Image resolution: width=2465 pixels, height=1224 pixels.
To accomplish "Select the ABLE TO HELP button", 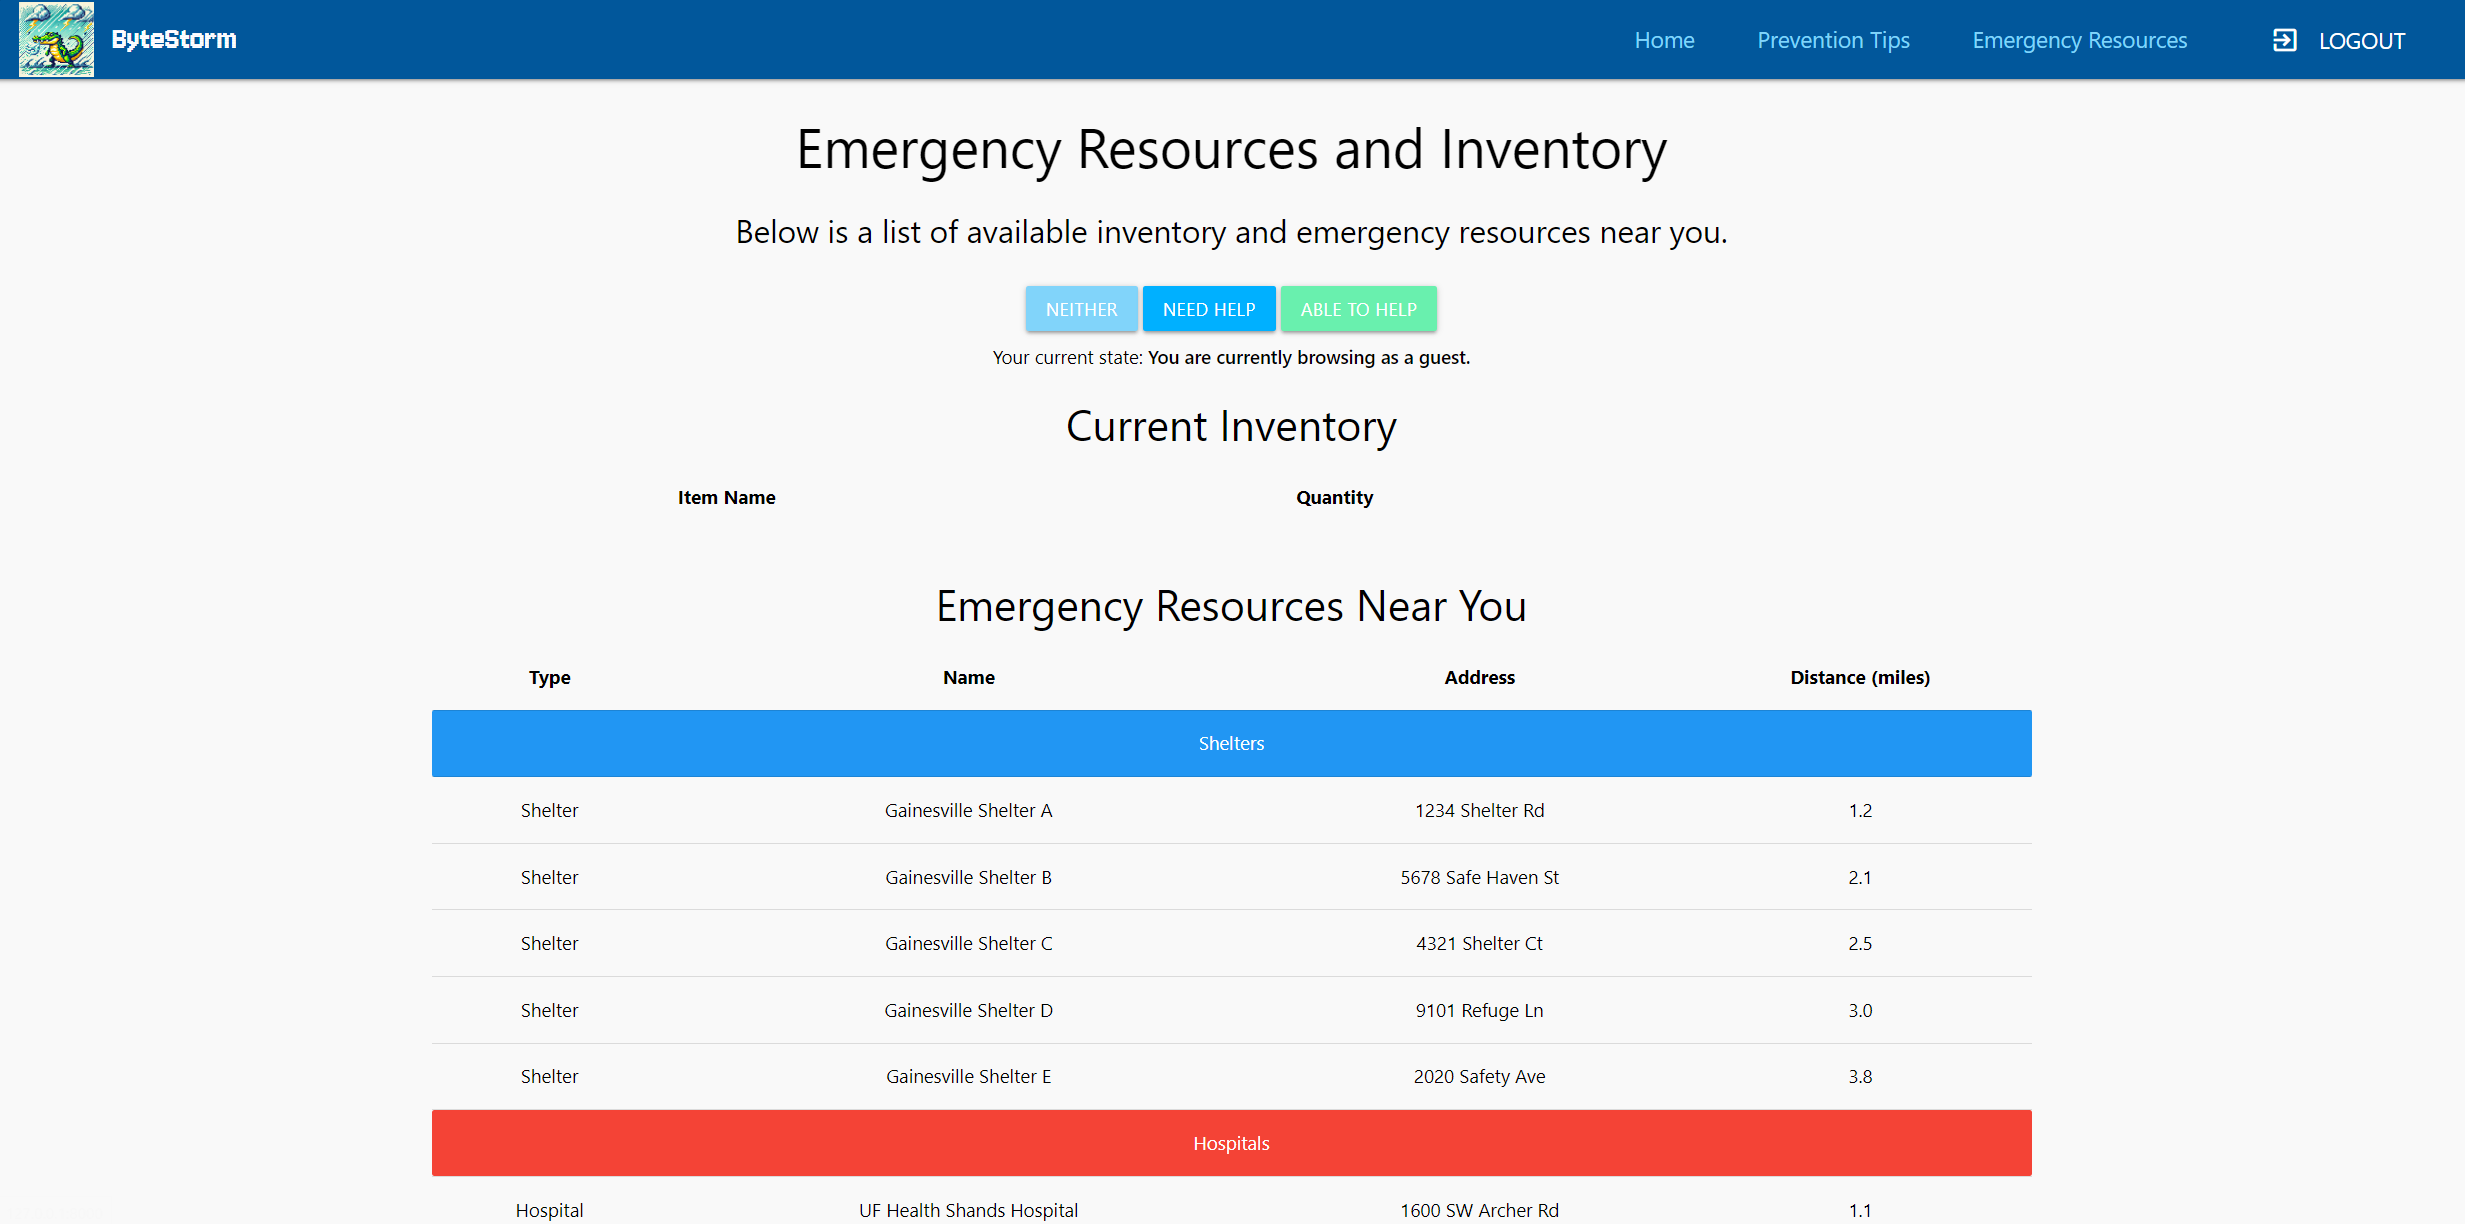I will 1358,309.
